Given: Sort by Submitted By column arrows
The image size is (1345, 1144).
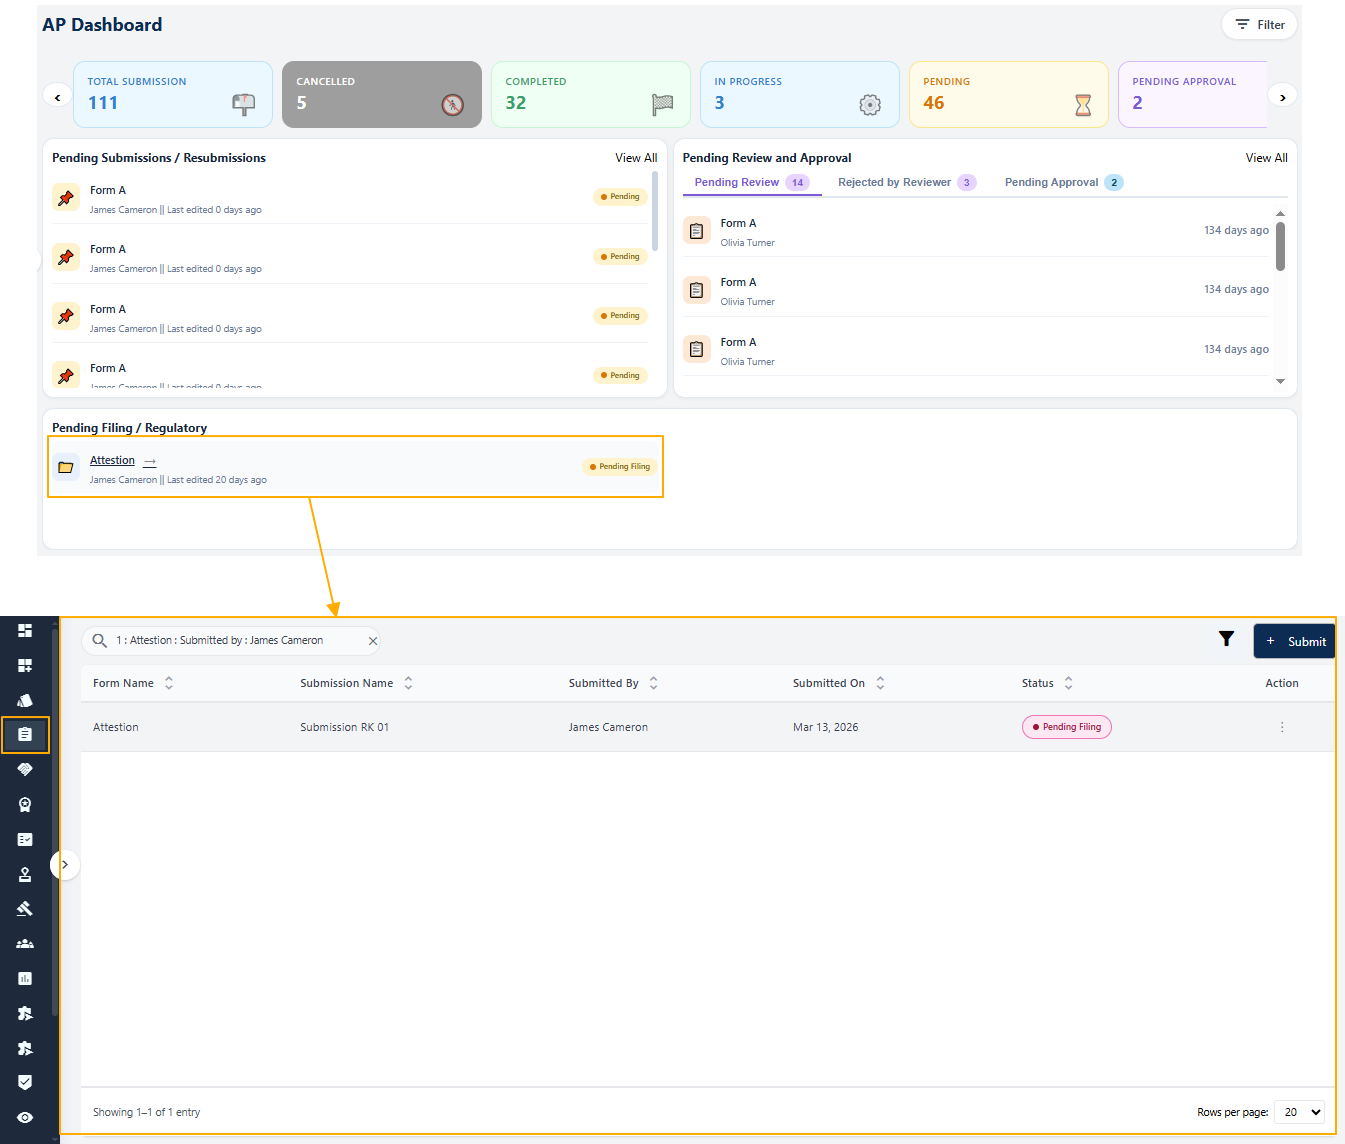Looking at the screenshot, I should 653,683.
